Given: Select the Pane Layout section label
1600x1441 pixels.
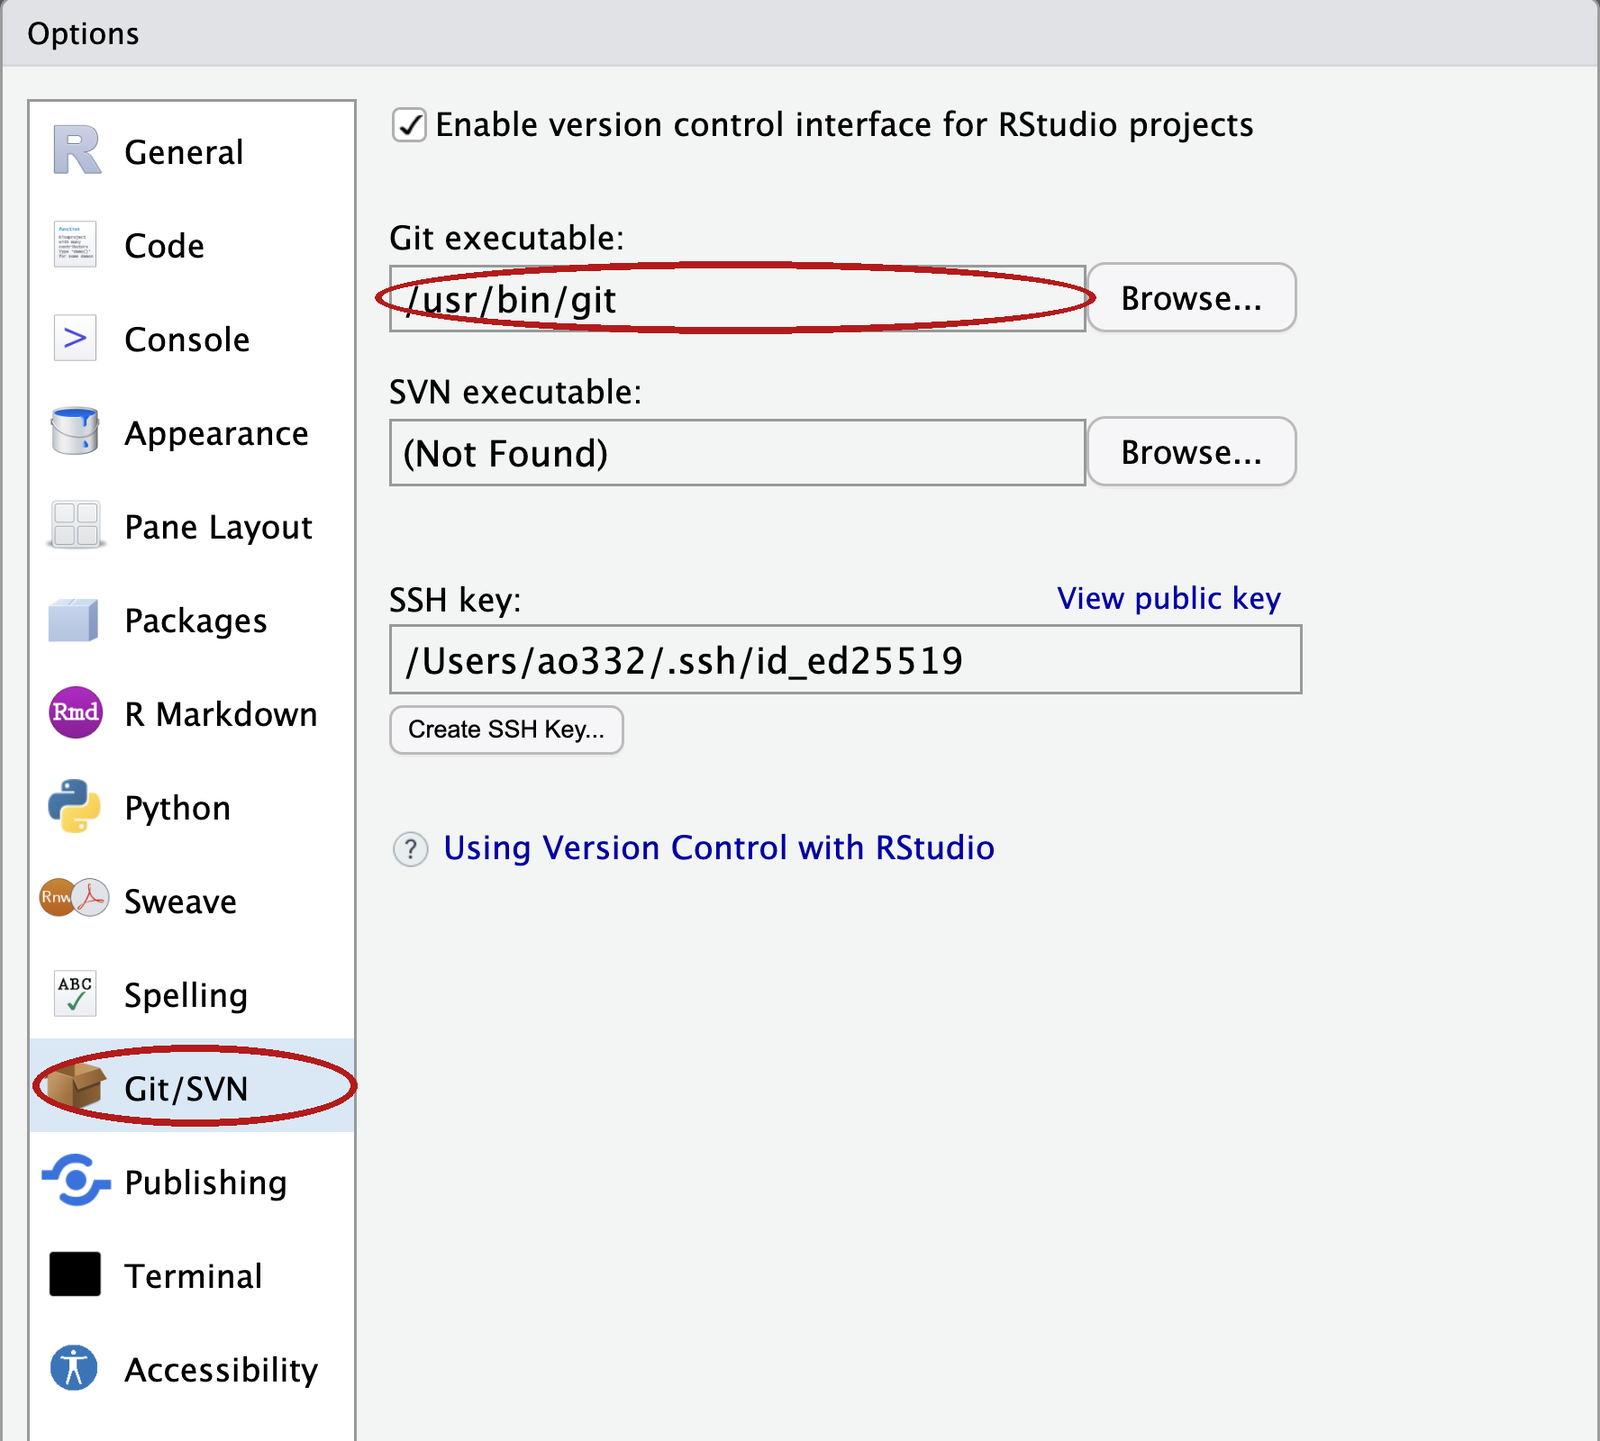Looking at the screenshot, I should [218, 528].
